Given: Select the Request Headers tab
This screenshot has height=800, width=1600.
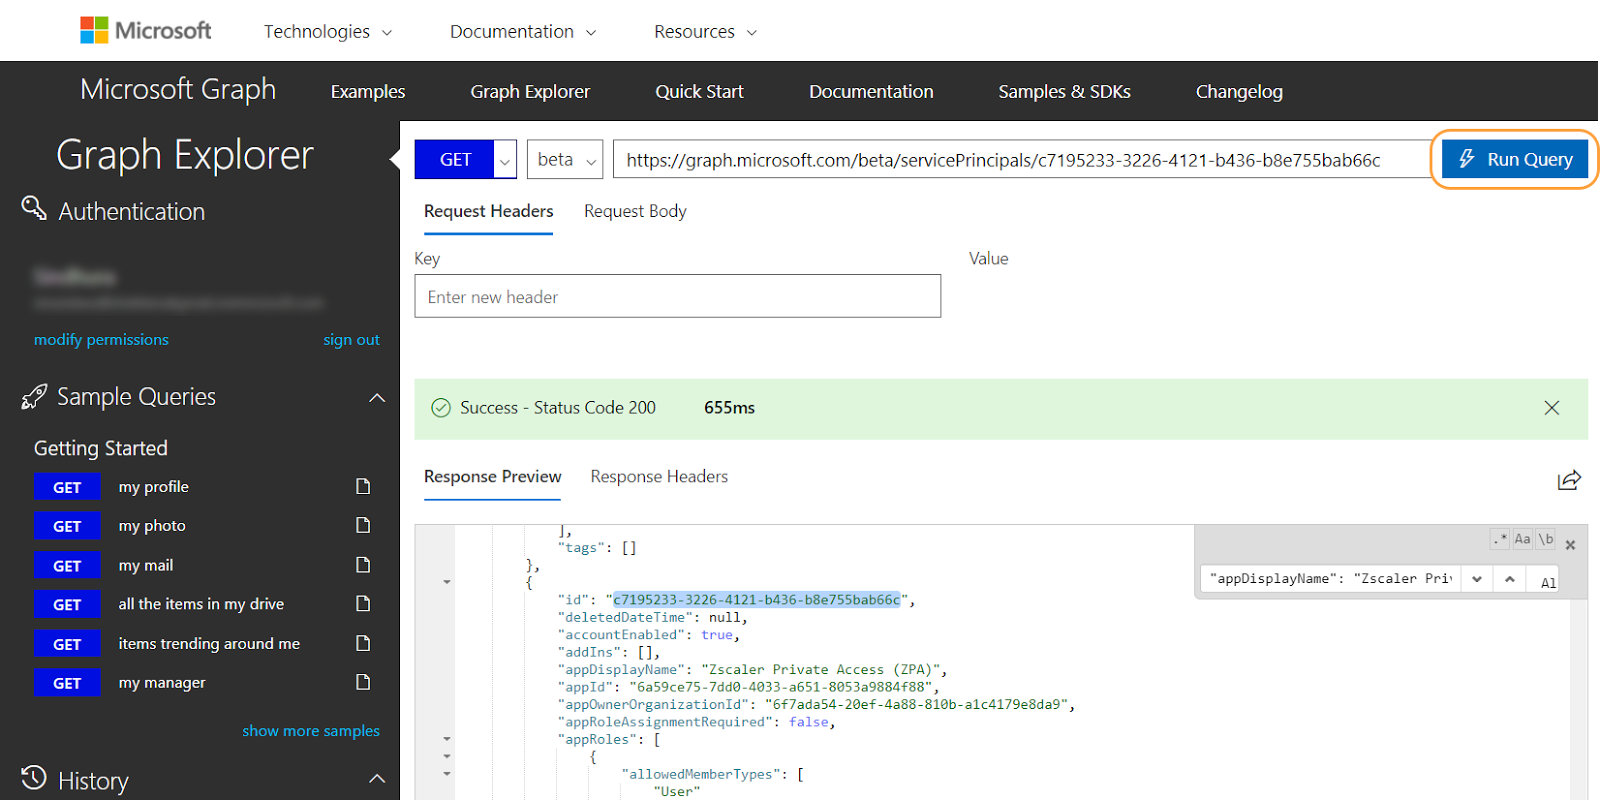Looking at the screenshot, I should [x=488, y=211].
